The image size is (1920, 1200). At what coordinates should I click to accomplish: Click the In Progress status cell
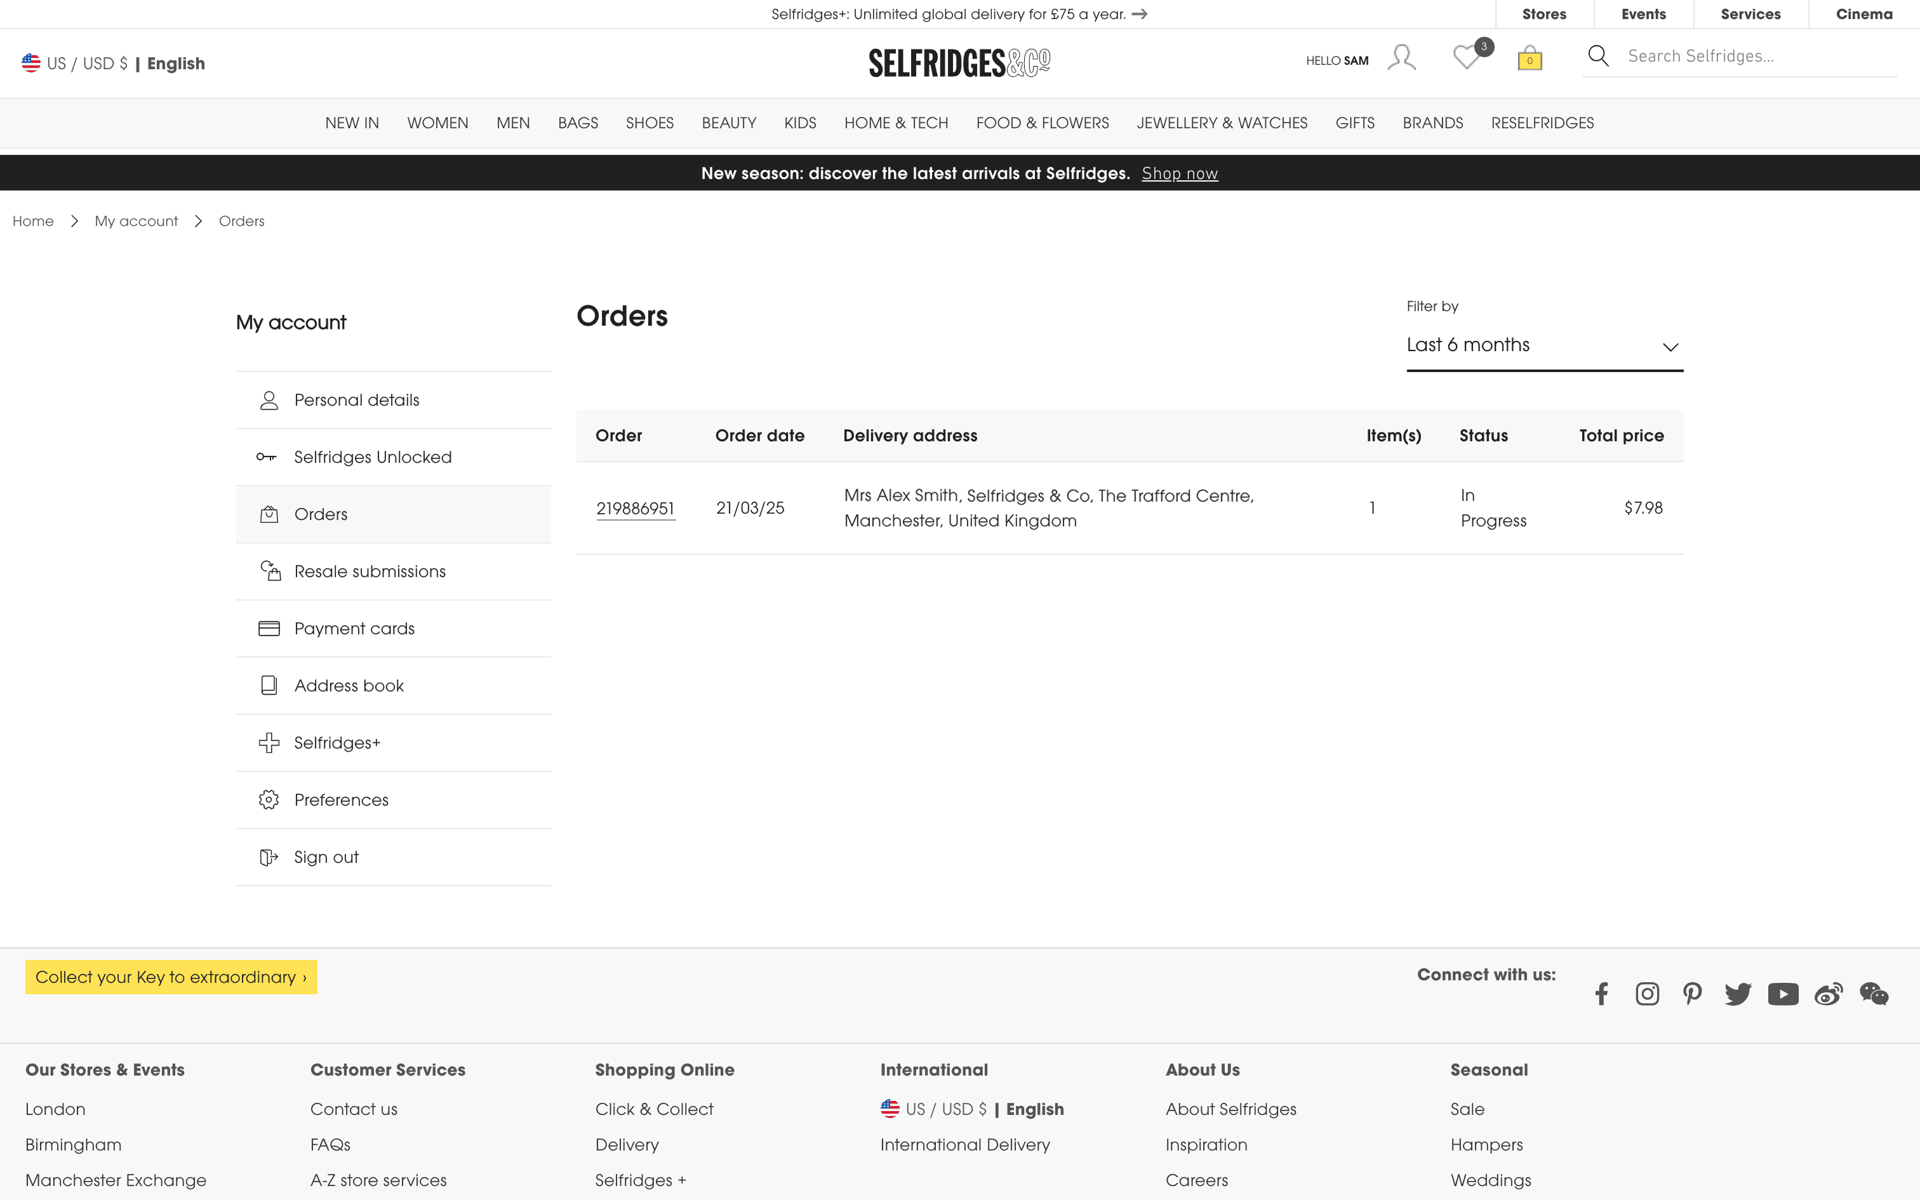click(x=1493, y=508)
